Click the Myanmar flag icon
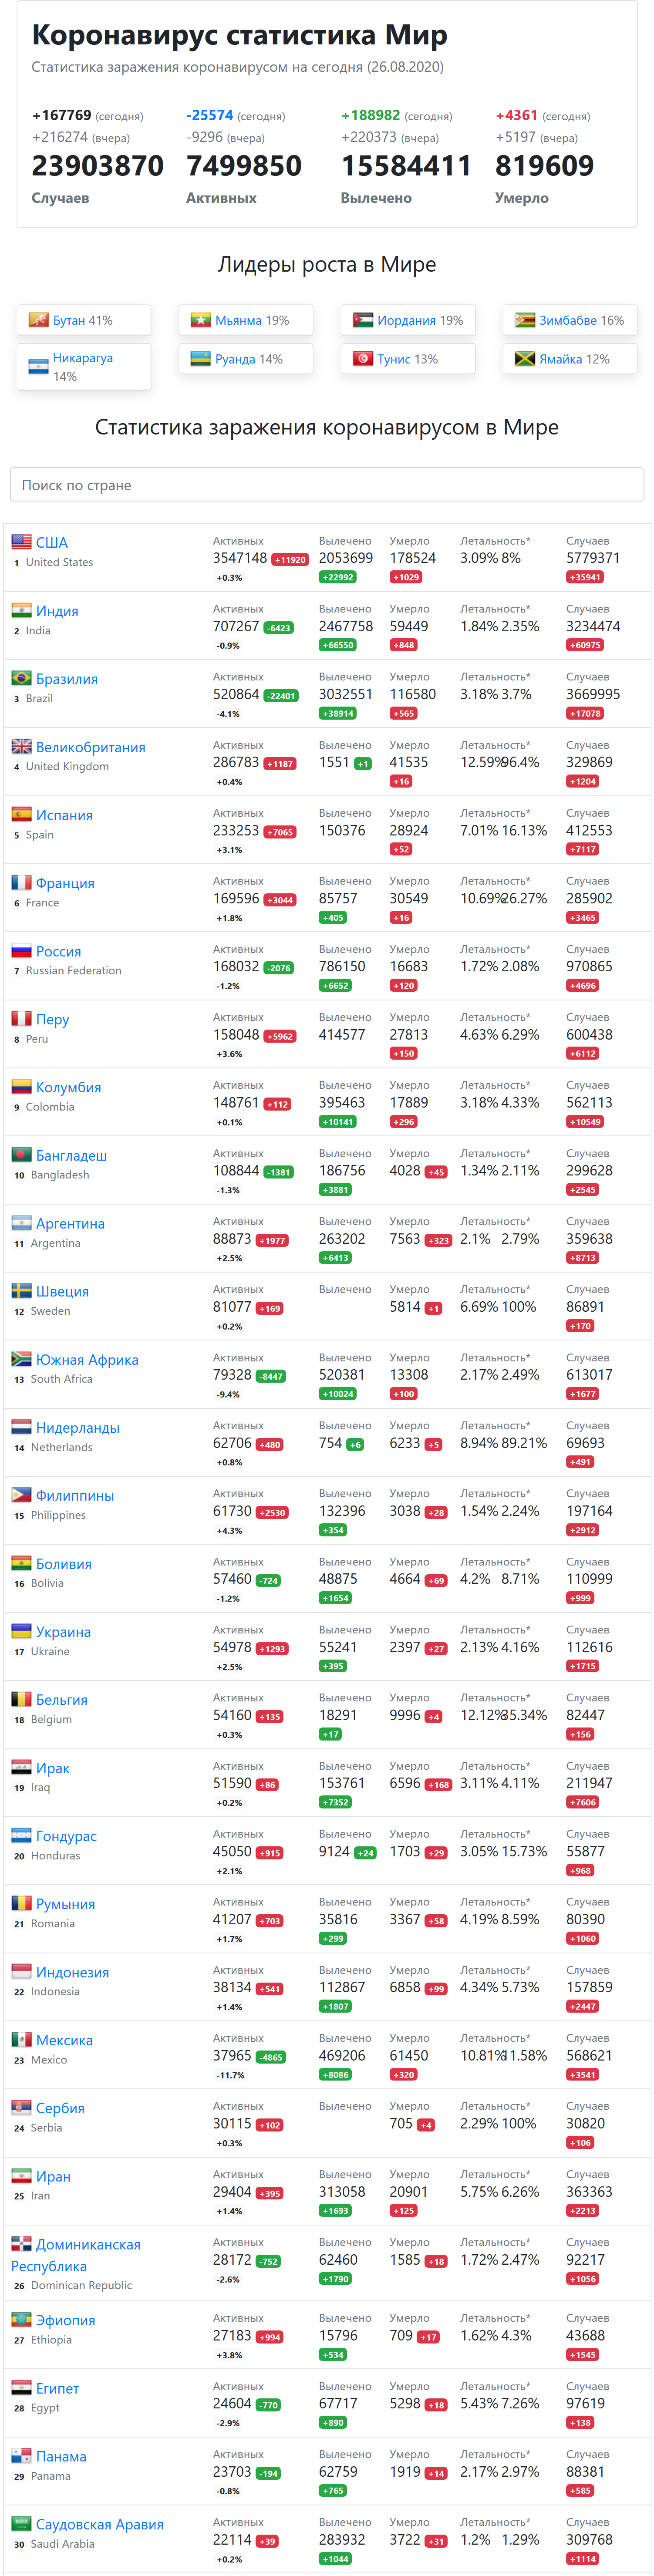654x2576 pixels. (x=201, y=320)
